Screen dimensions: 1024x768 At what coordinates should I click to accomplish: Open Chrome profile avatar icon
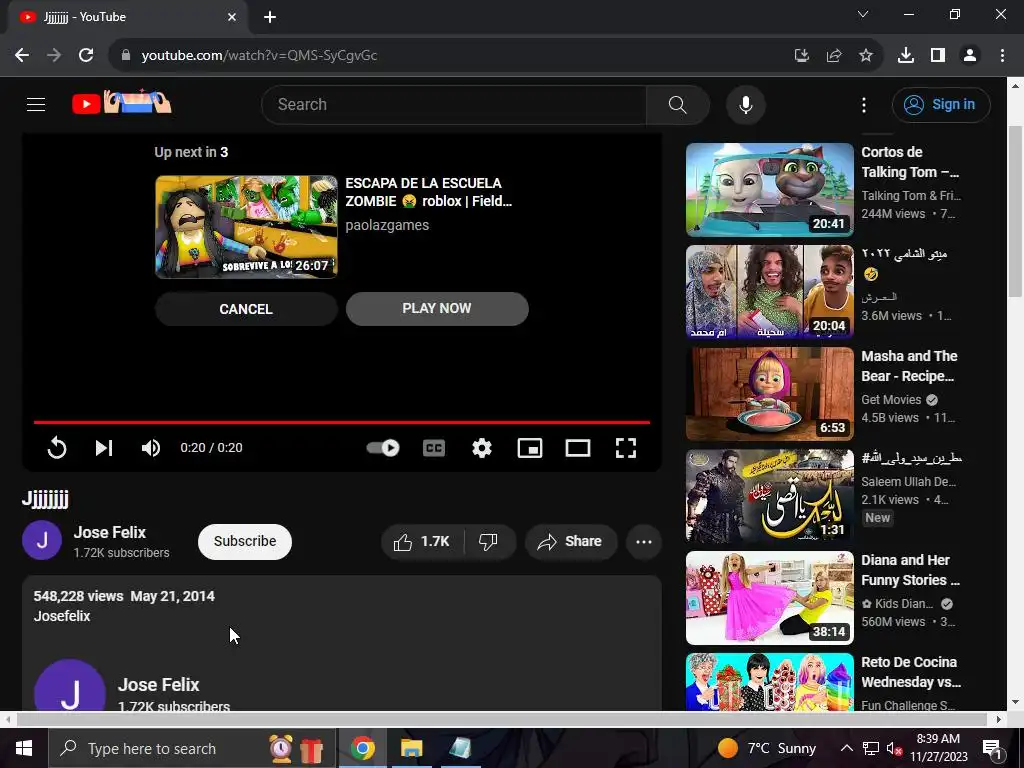click(970, 56)
